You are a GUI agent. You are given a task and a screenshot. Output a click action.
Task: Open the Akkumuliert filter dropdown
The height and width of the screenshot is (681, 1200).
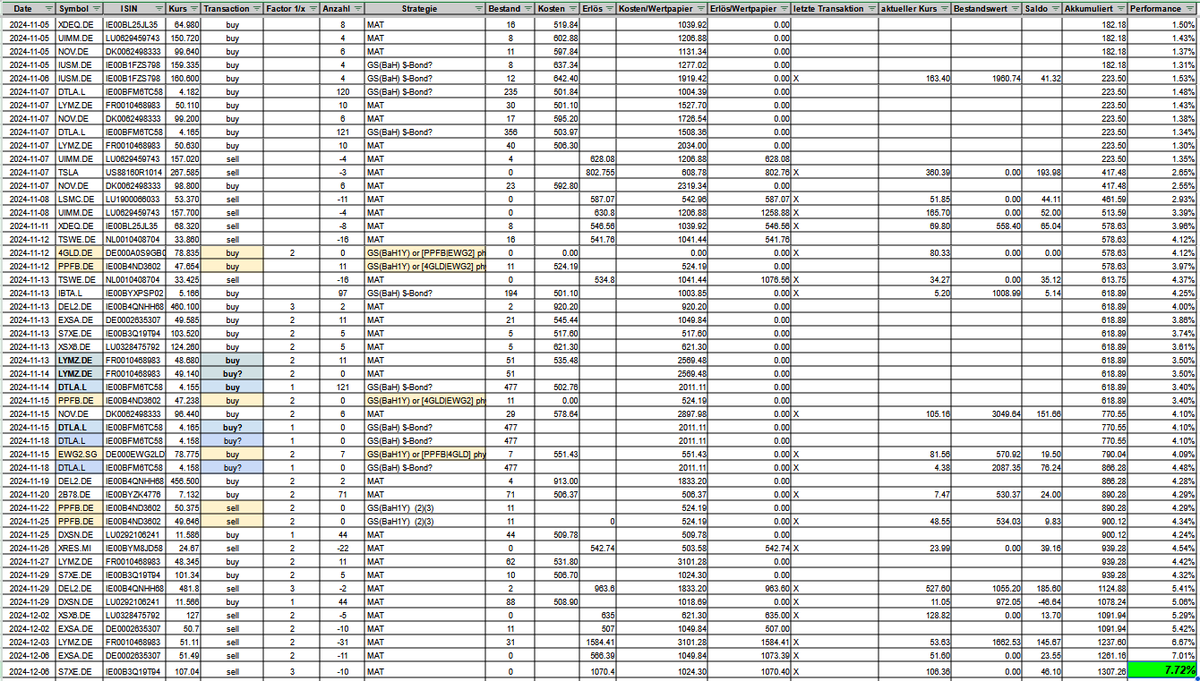click(1120, 7)
